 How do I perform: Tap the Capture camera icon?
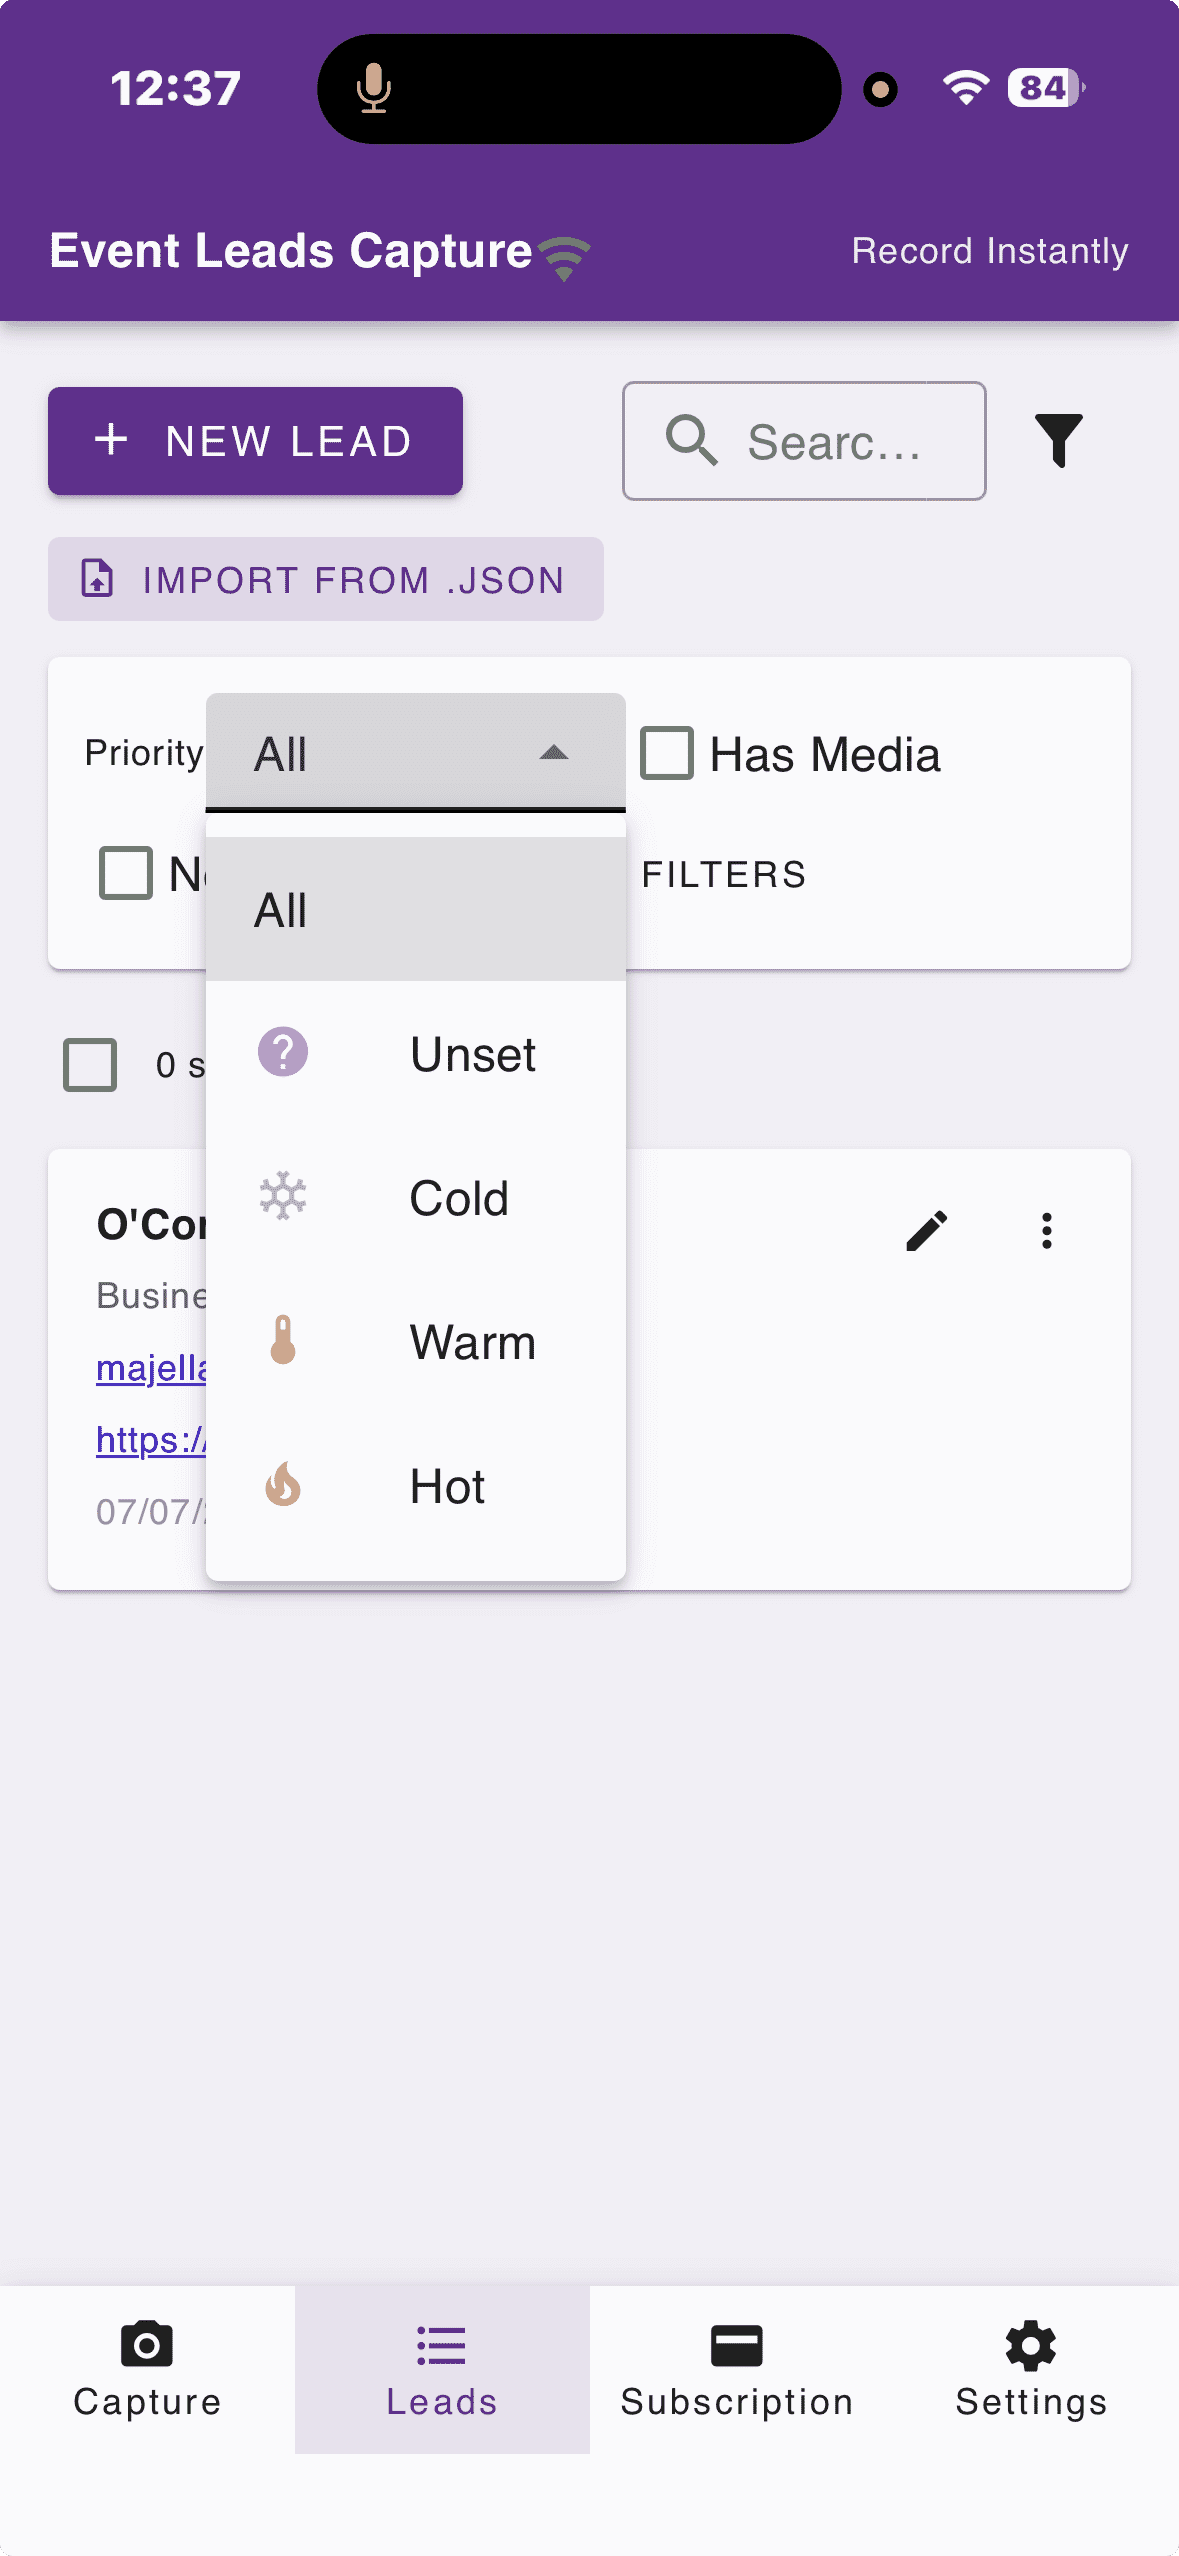pyautogui.click(x=147, y=2345)
